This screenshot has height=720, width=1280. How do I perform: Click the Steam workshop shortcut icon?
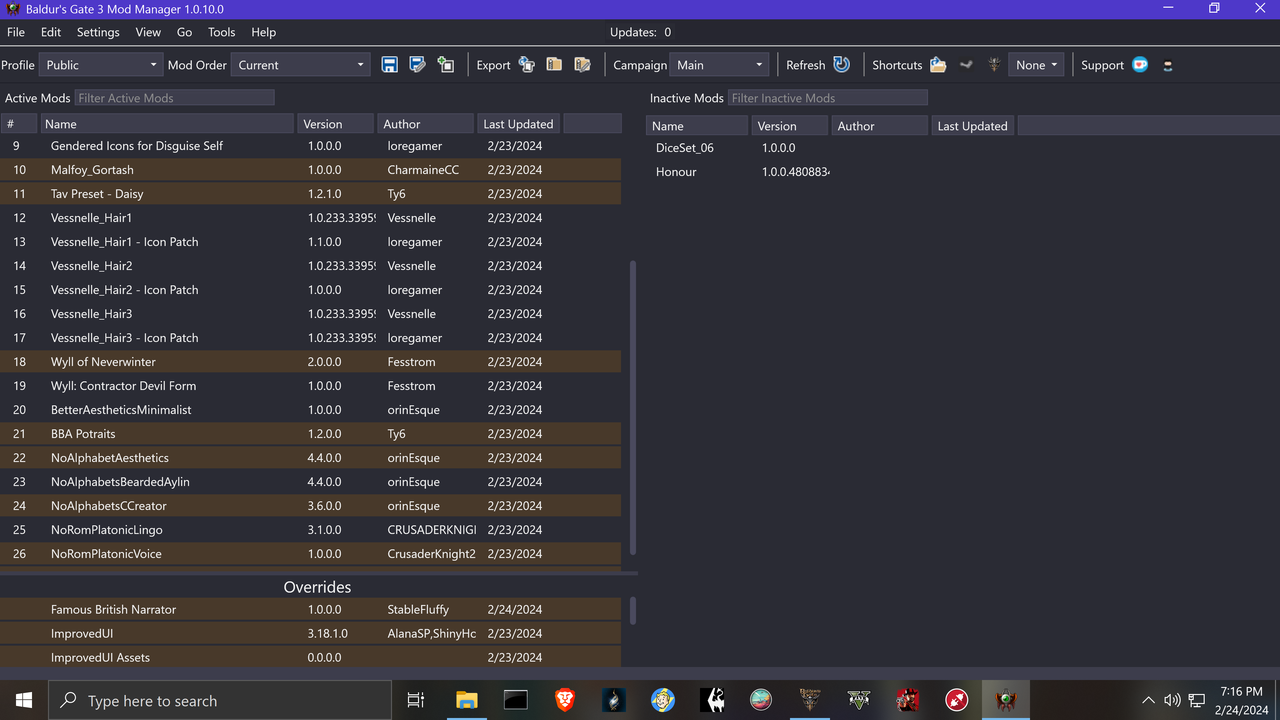(x=966, y=65)
